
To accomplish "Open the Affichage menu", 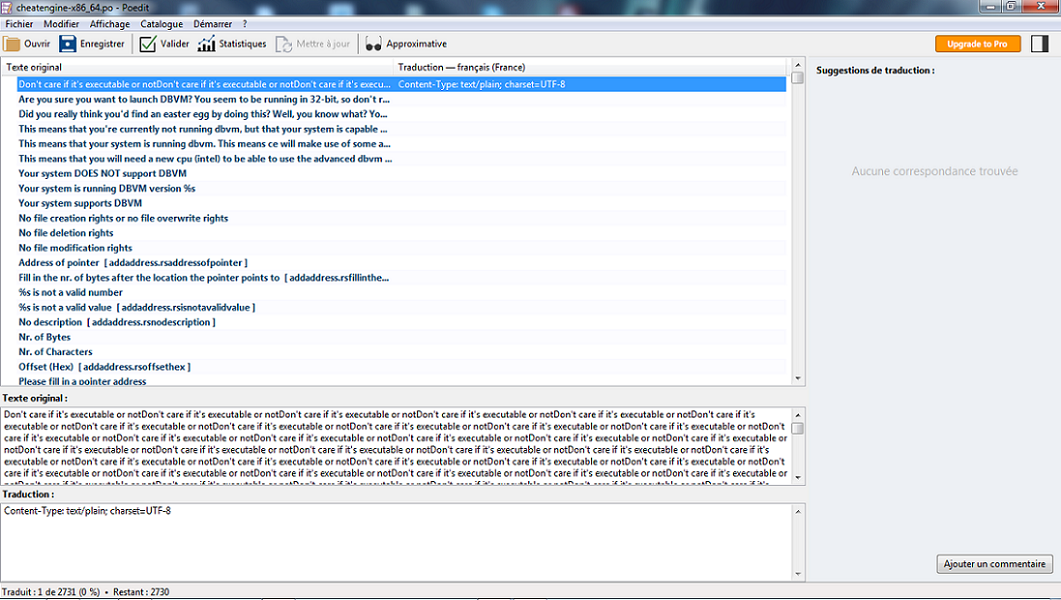I will [110, 23].
